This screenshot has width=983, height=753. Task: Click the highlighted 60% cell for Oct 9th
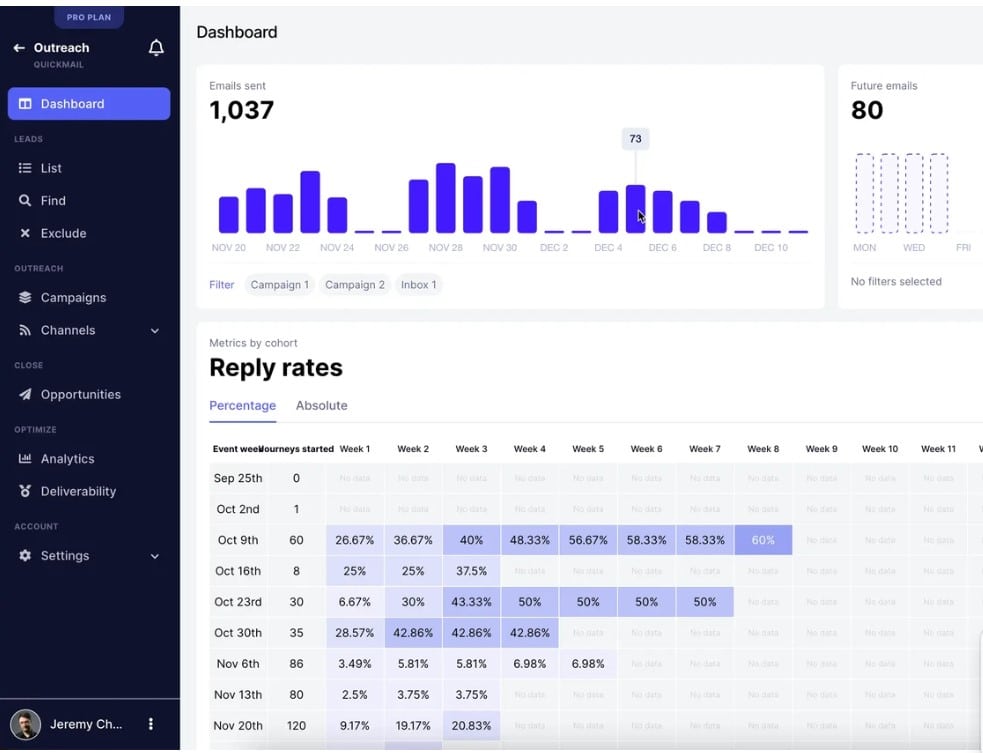pyautogui.click(x=763, y=539)
